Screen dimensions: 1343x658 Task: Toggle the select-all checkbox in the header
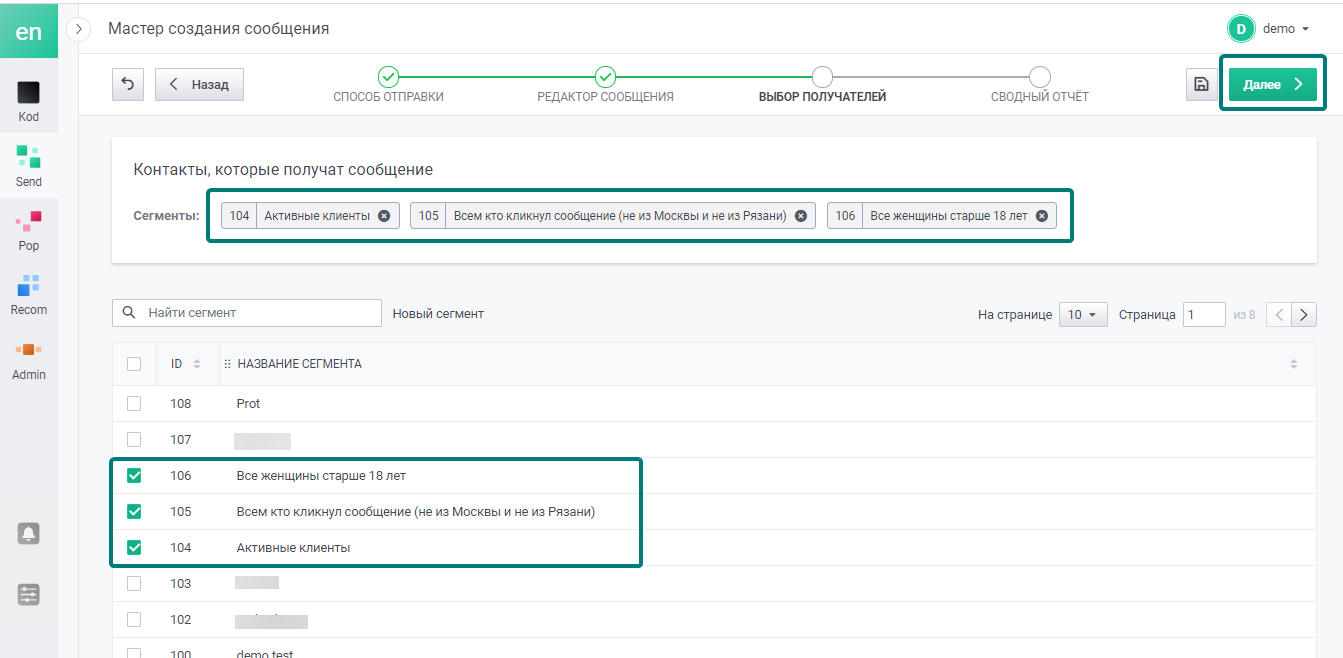pyautogui.click(x=134, y=364)
